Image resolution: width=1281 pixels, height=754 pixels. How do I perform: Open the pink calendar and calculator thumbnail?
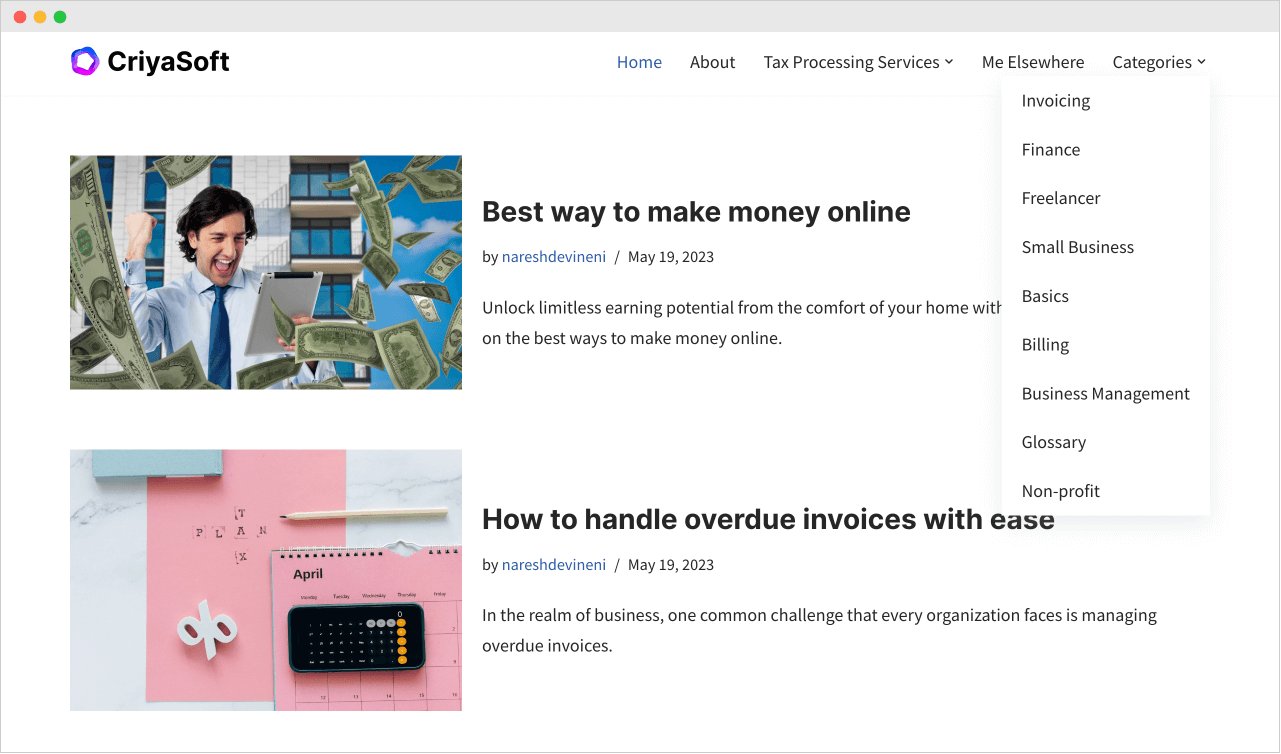[x=266, y=580]
